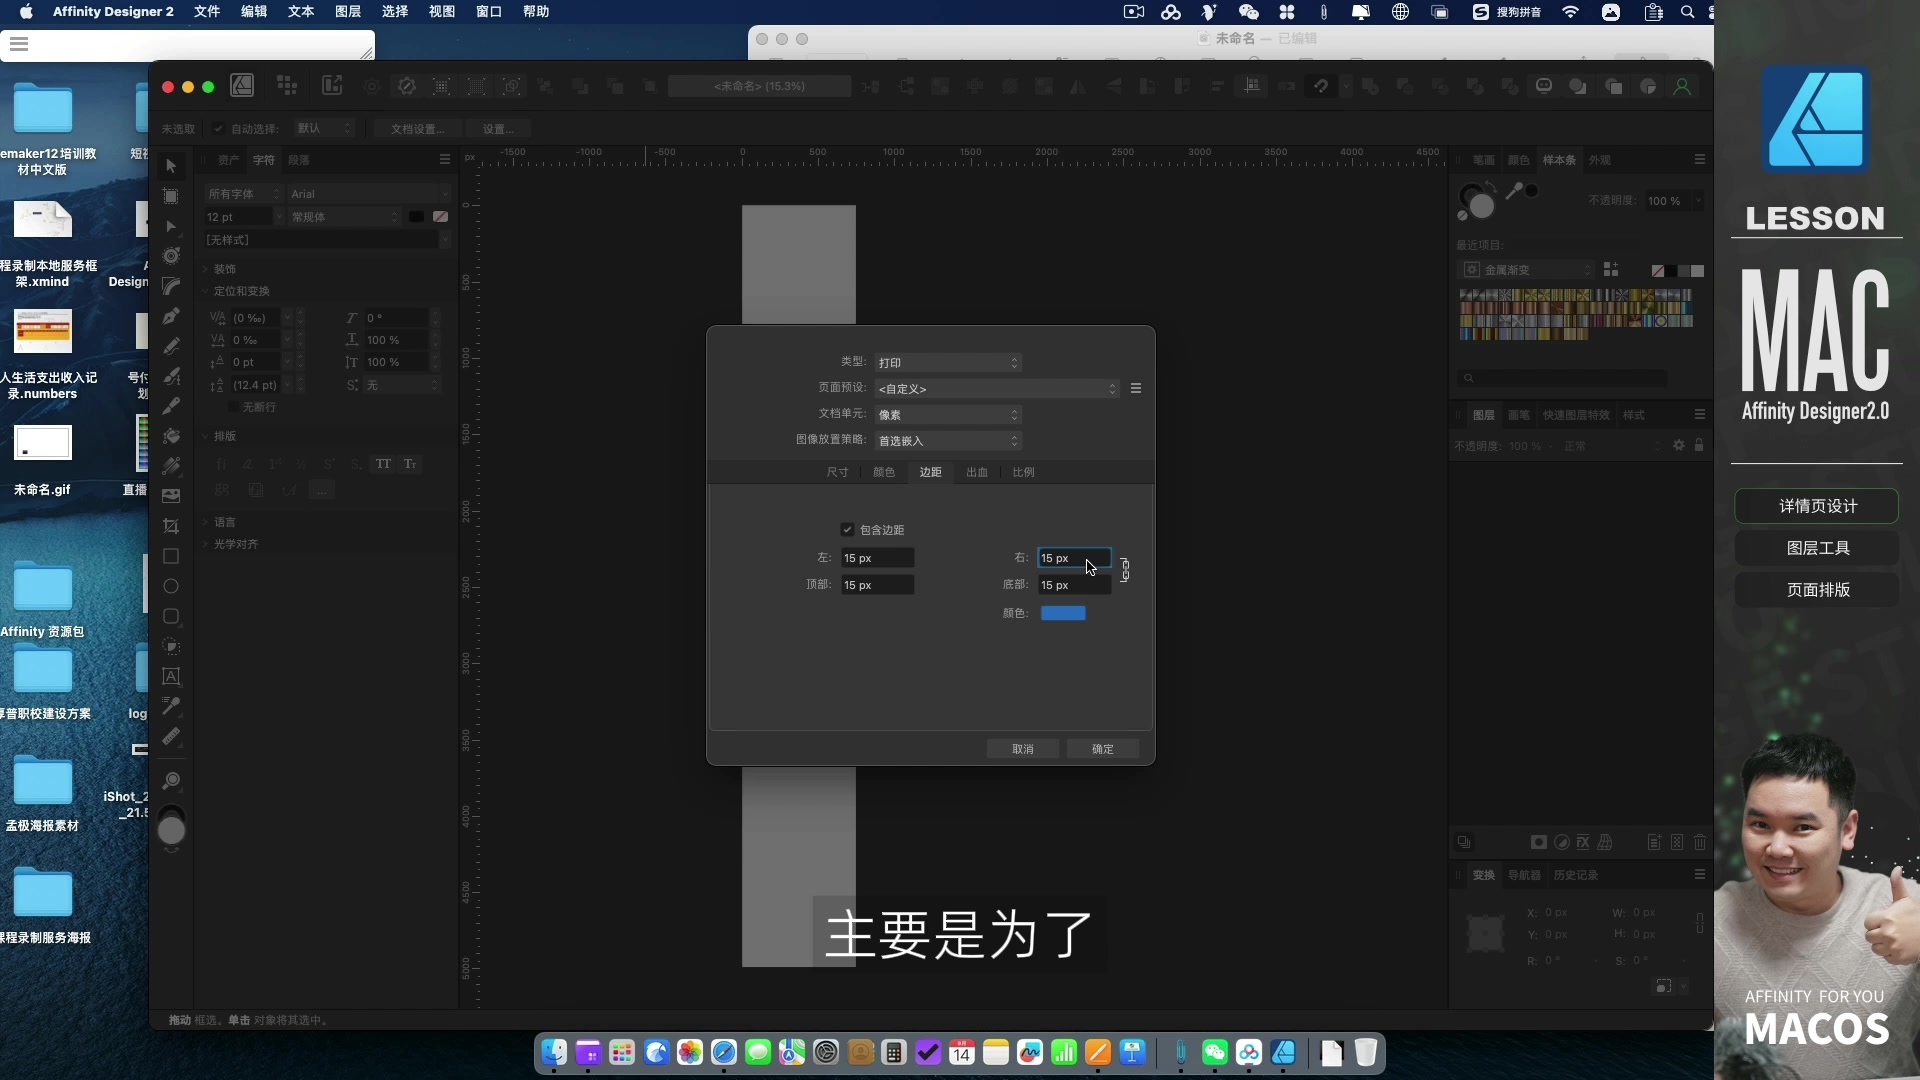The image size is (1920, 1080).
Task: Open the 文本 menu in the menu bar
Action: 299,12
